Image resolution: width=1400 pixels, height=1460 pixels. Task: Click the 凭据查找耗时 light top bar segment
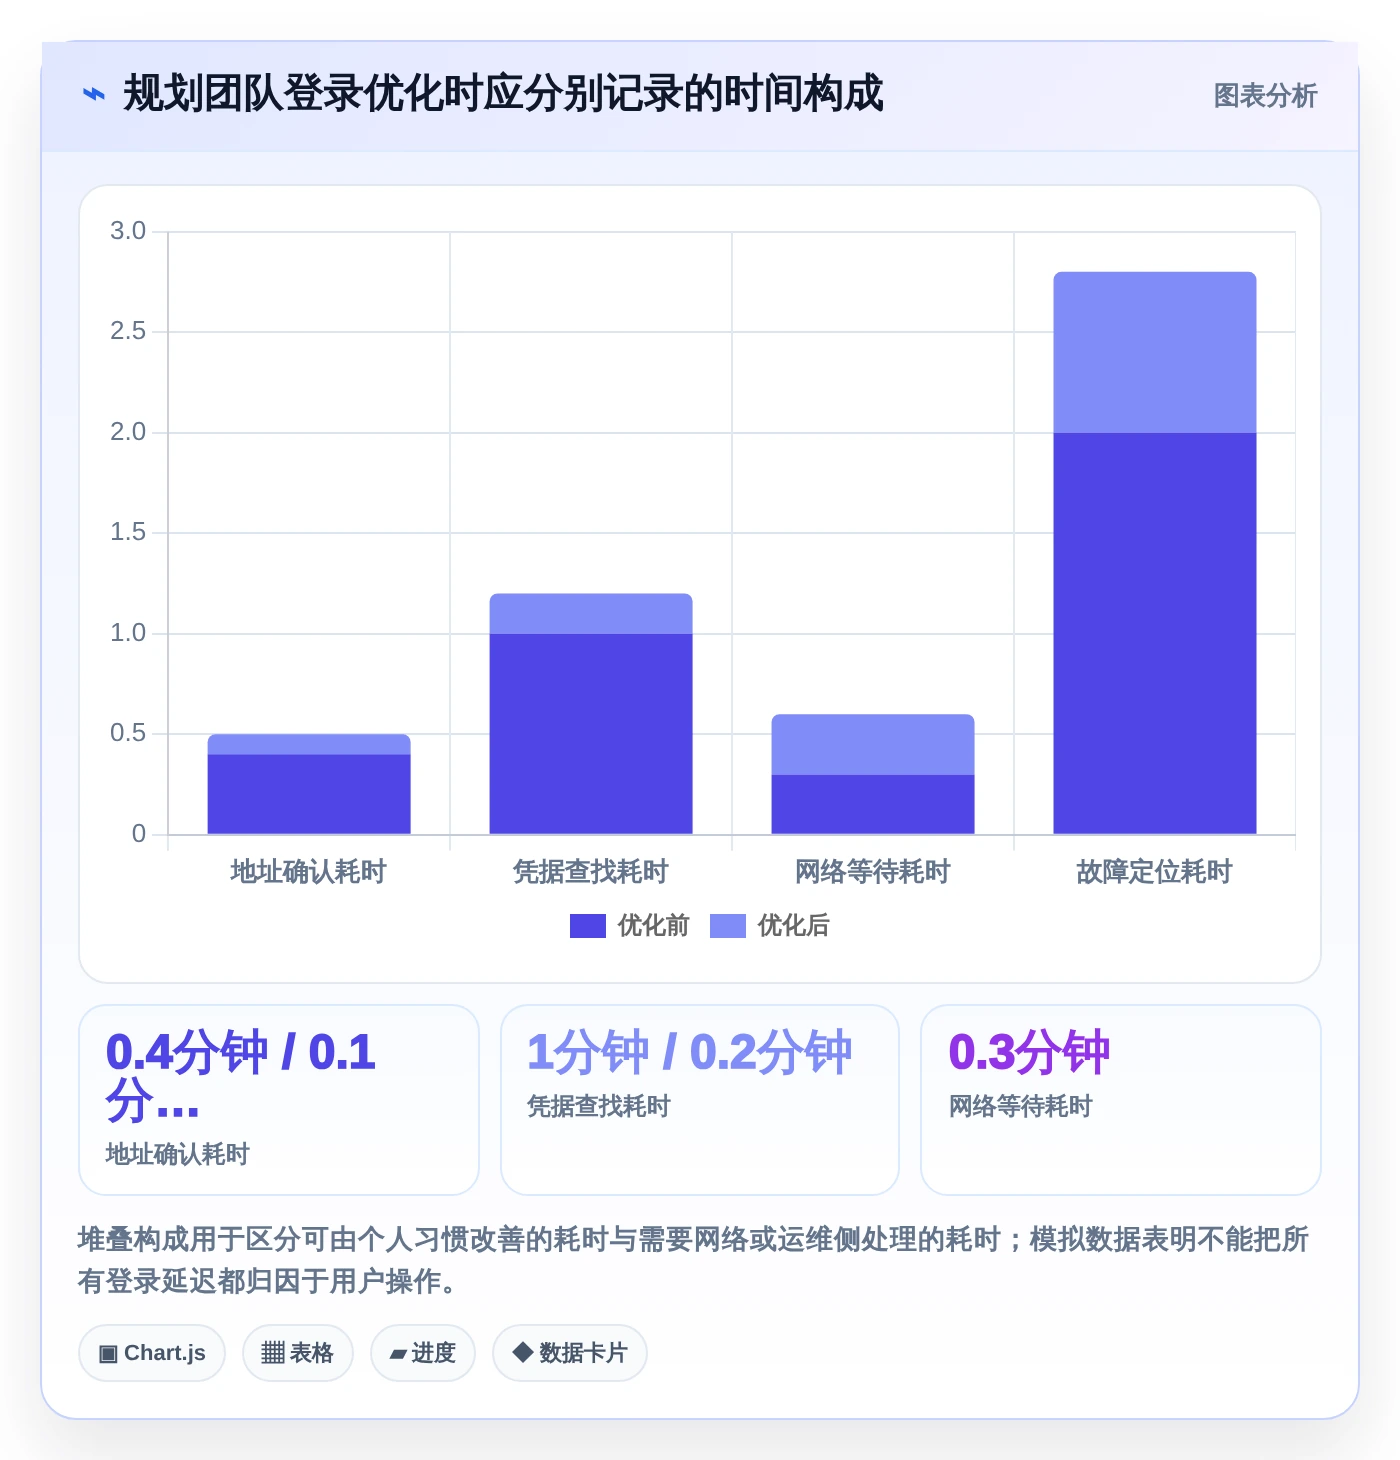tap(591, 614)
